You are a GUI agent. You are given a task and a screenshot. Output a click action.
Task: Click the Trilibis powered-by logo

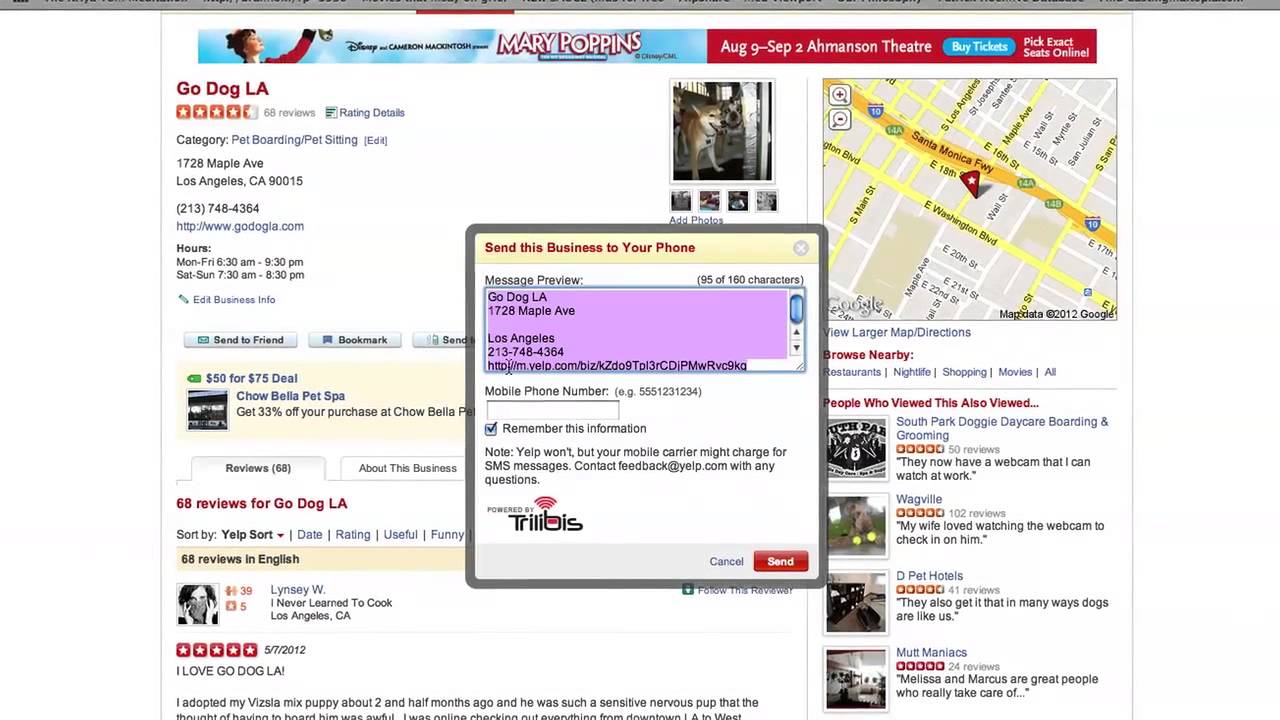point(534,514)
